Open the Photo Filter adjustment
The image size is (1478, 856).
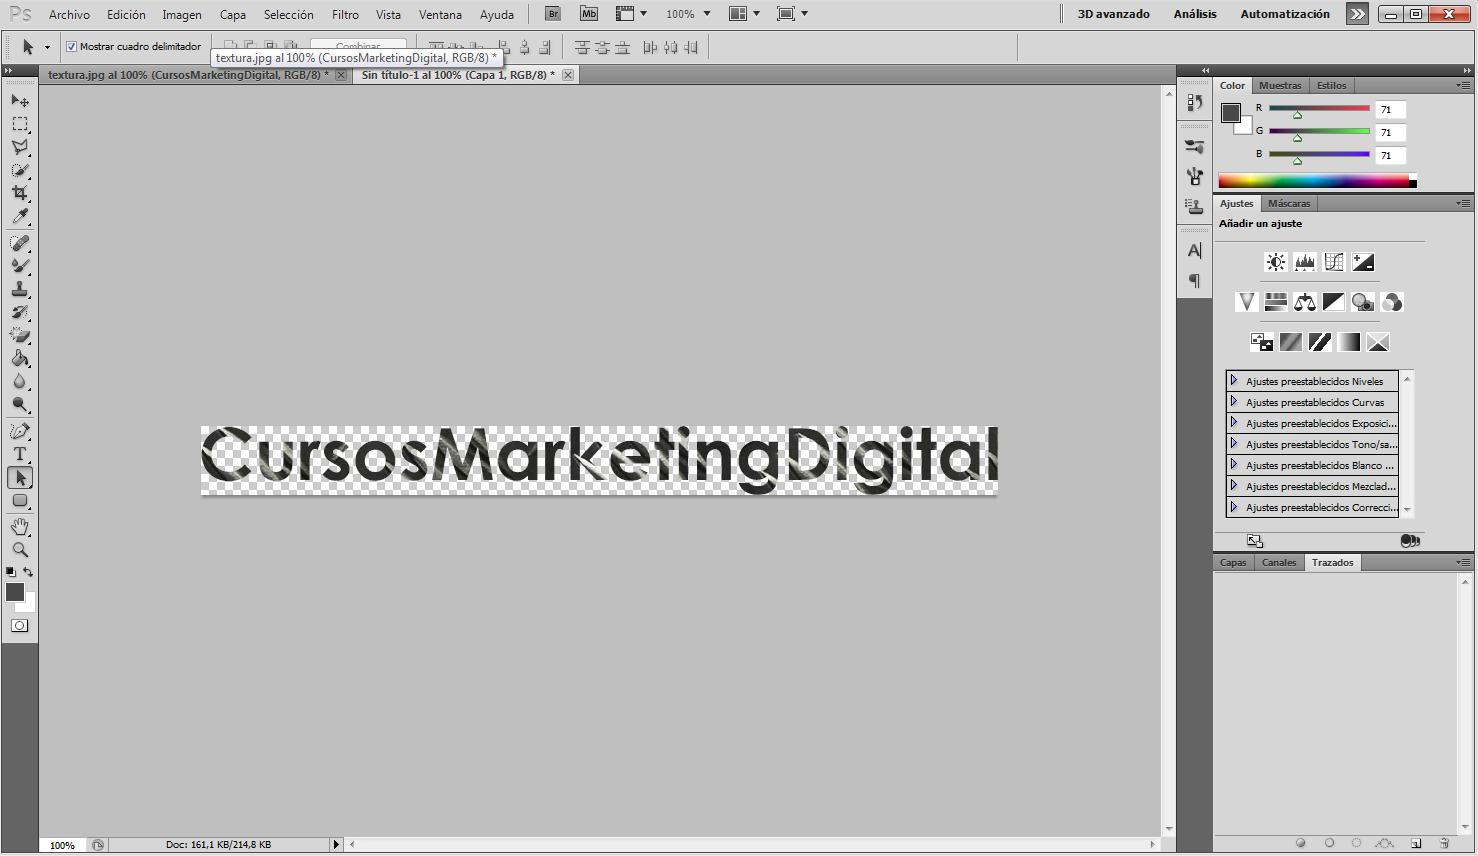pos(1362,302)
